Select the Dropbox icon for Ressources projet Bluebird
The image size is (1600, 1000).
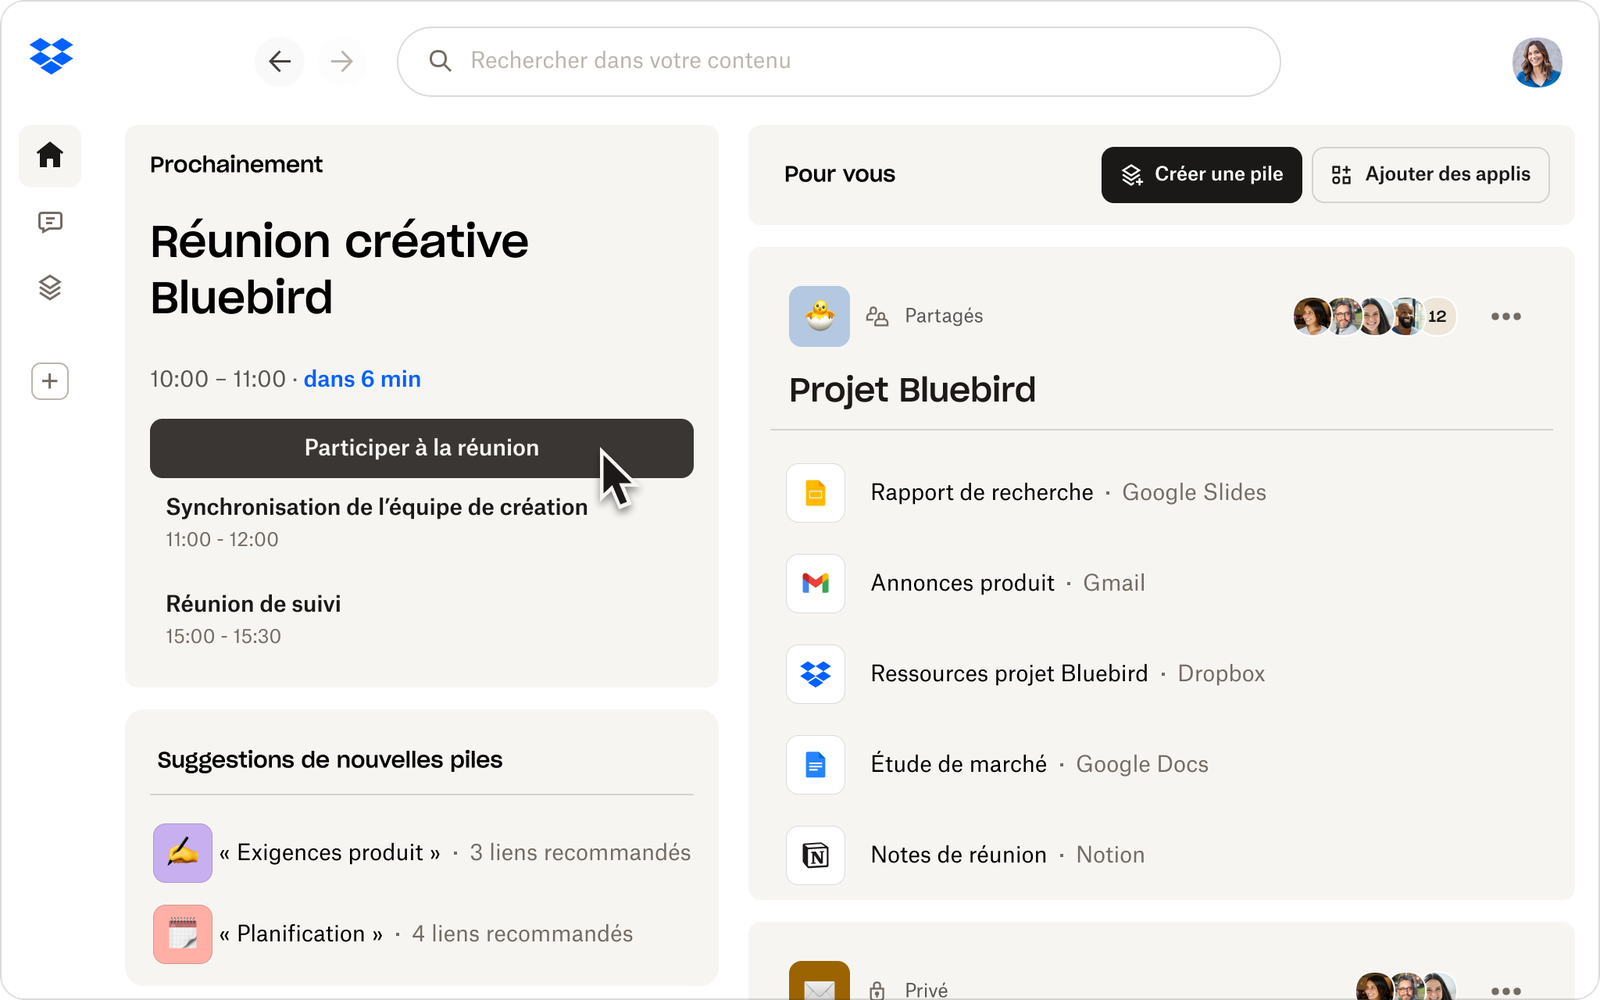pyautogui.click(x=815, y=674)
